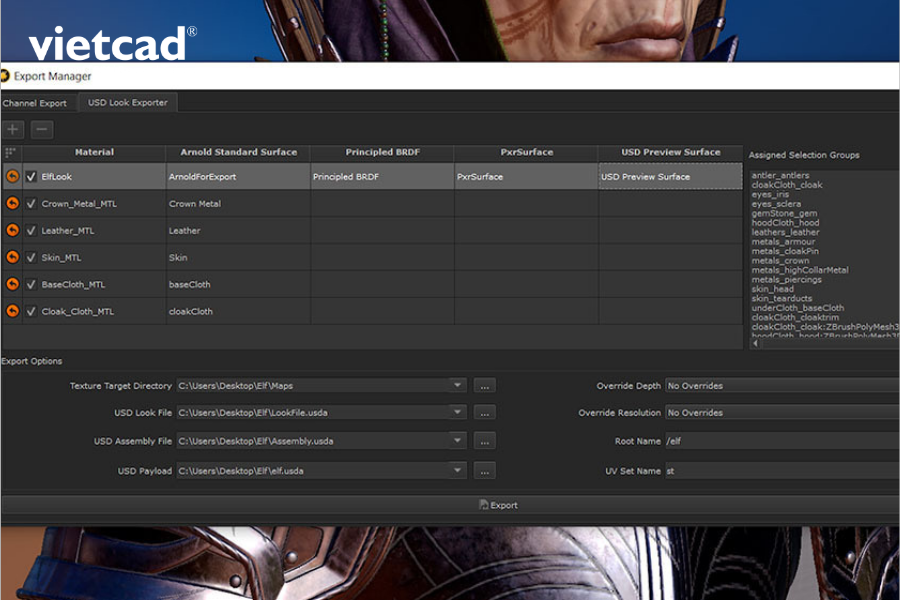The width and height of the screenshot is (900, 600).
Task: Uncheck the Cloak_Cloth_MTL checkbox
Action: 31,312
